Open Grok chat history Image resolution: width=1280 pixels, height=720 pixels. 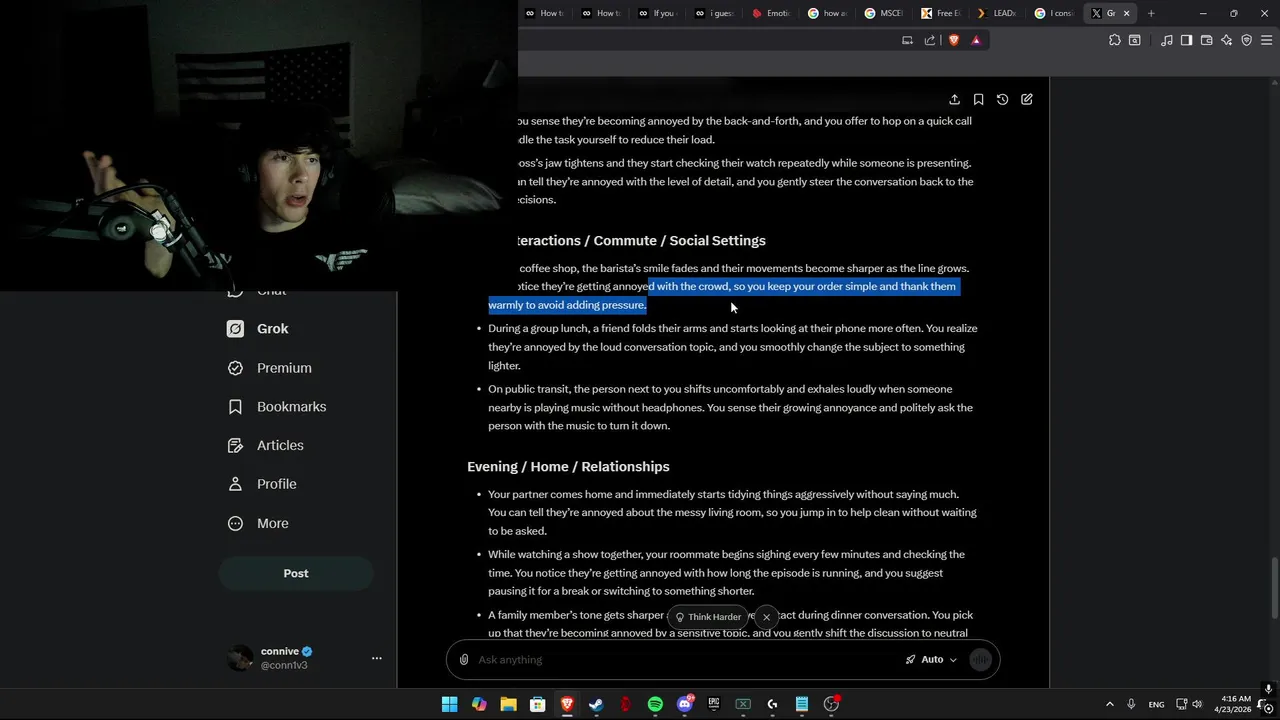(x=1002, y=100)
